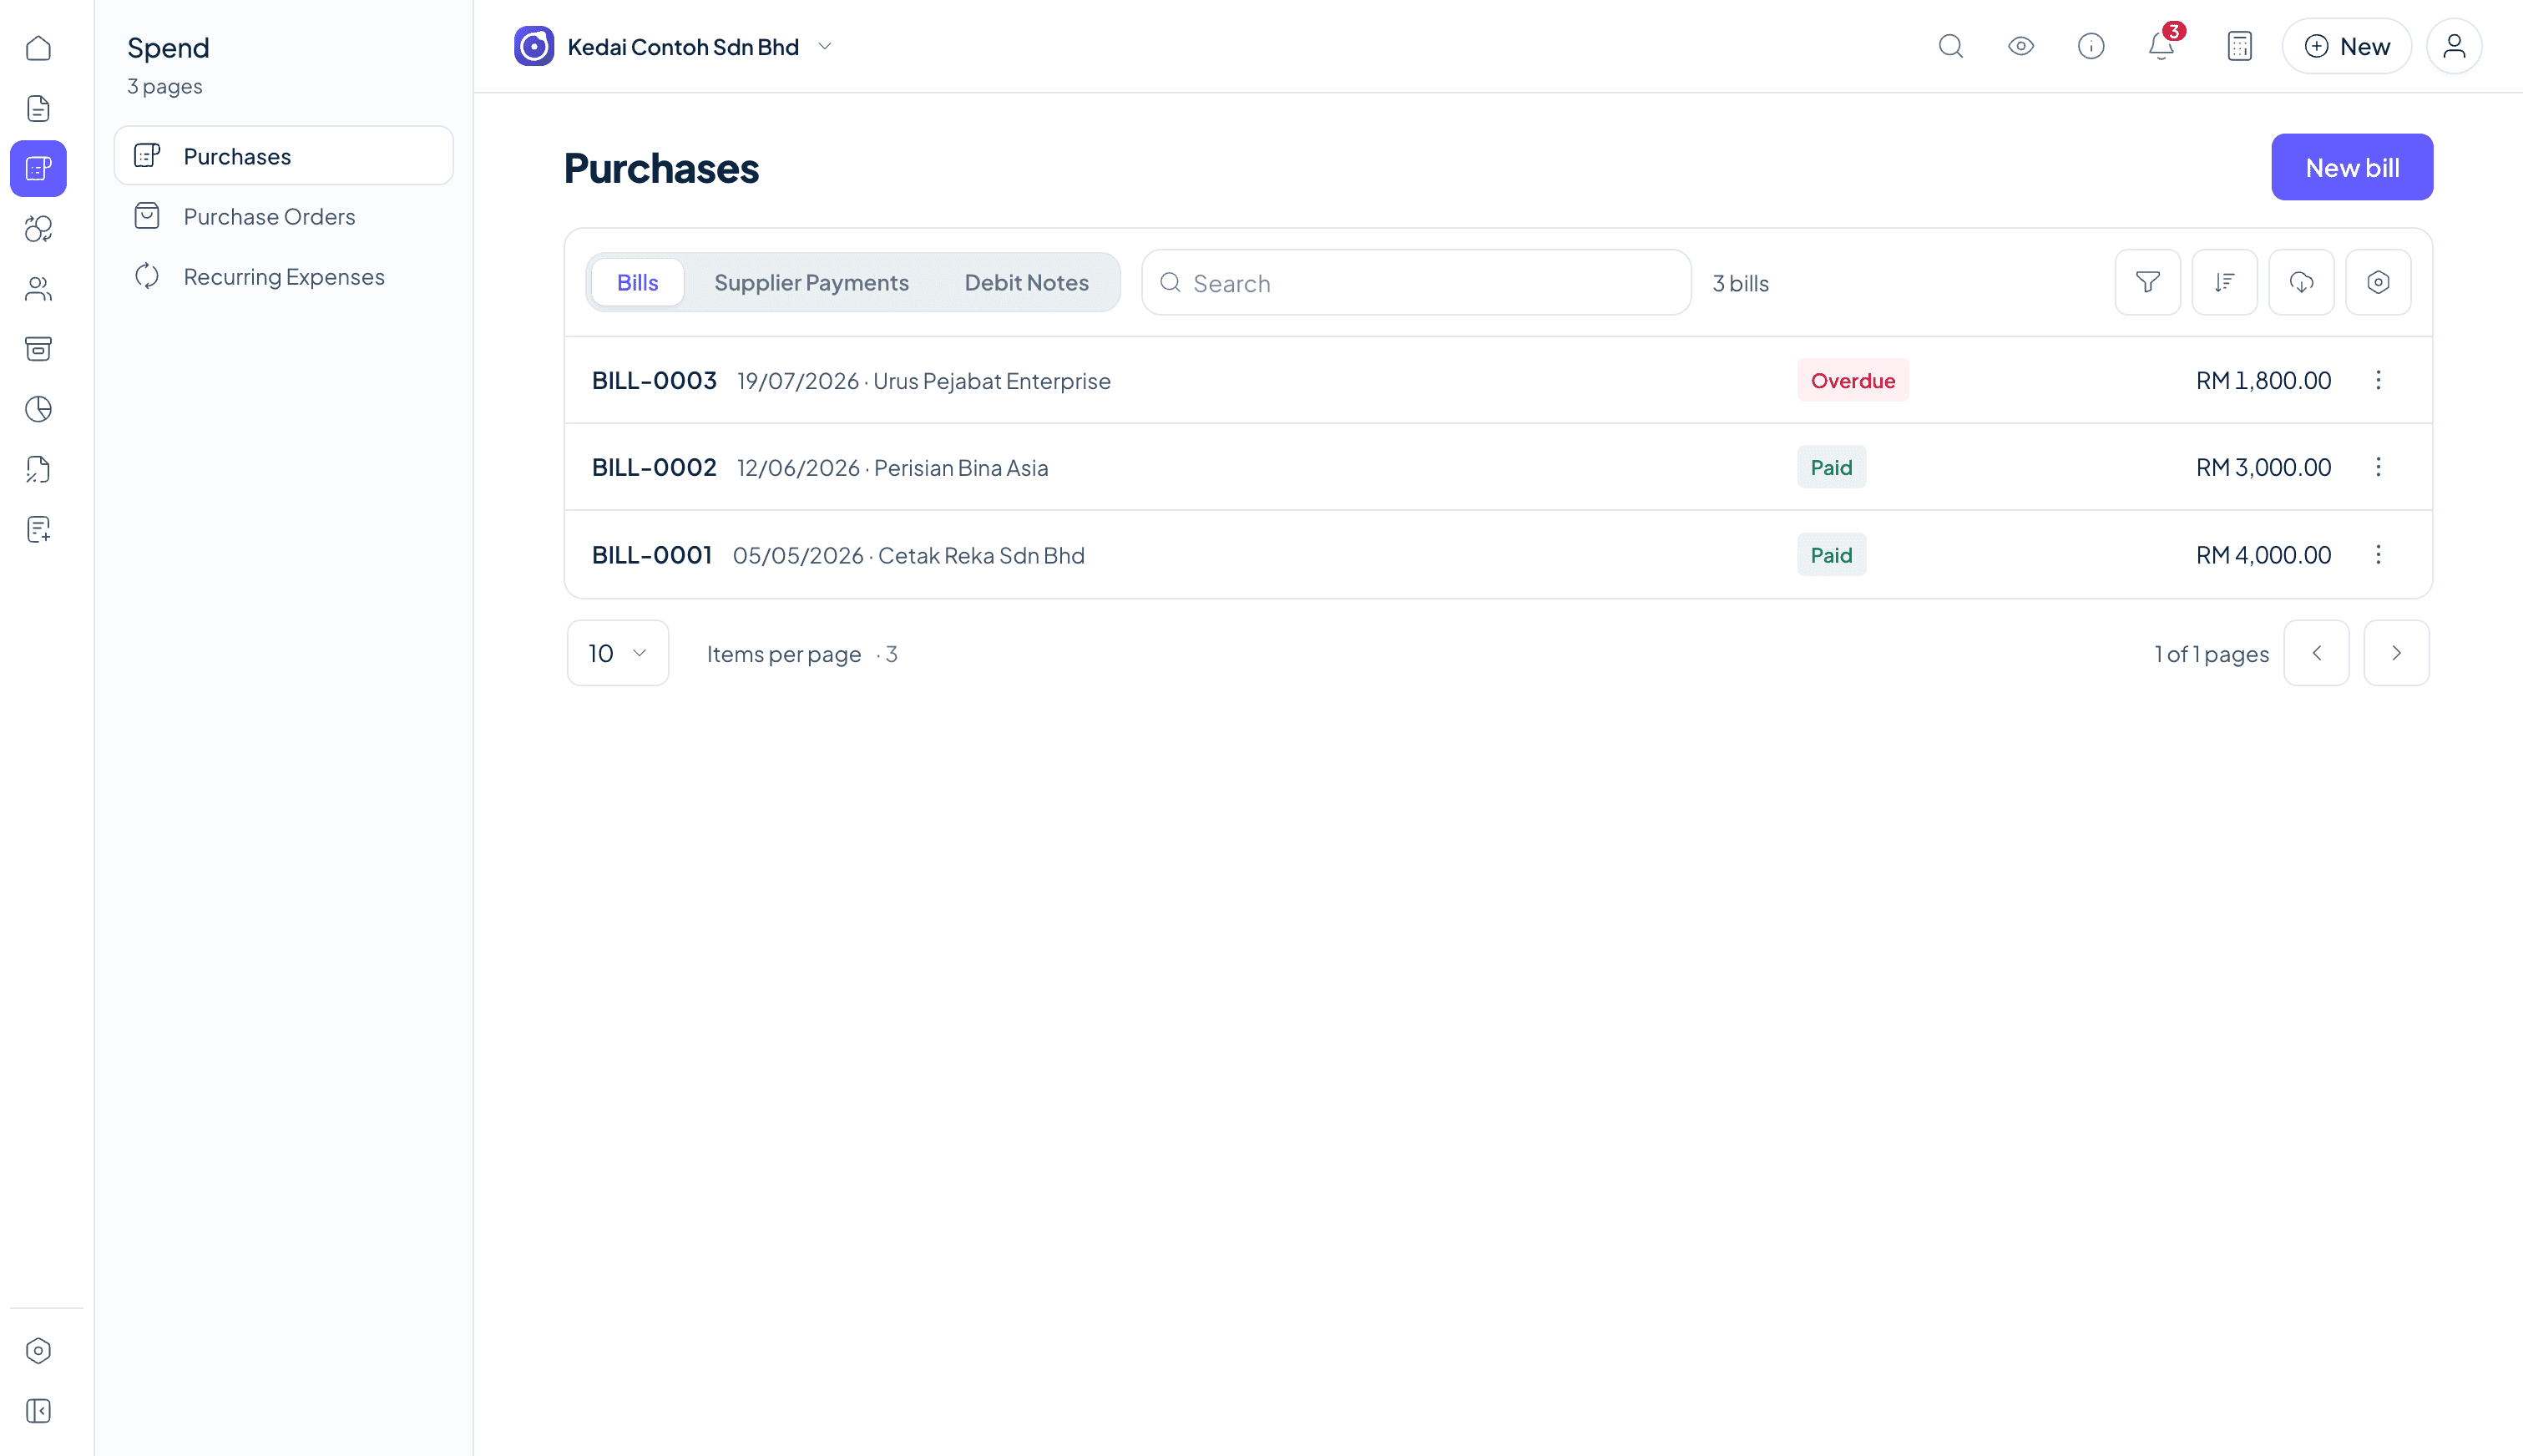2523x1456 pixels.
Task: Click the New button in header
Action: 2347,46
